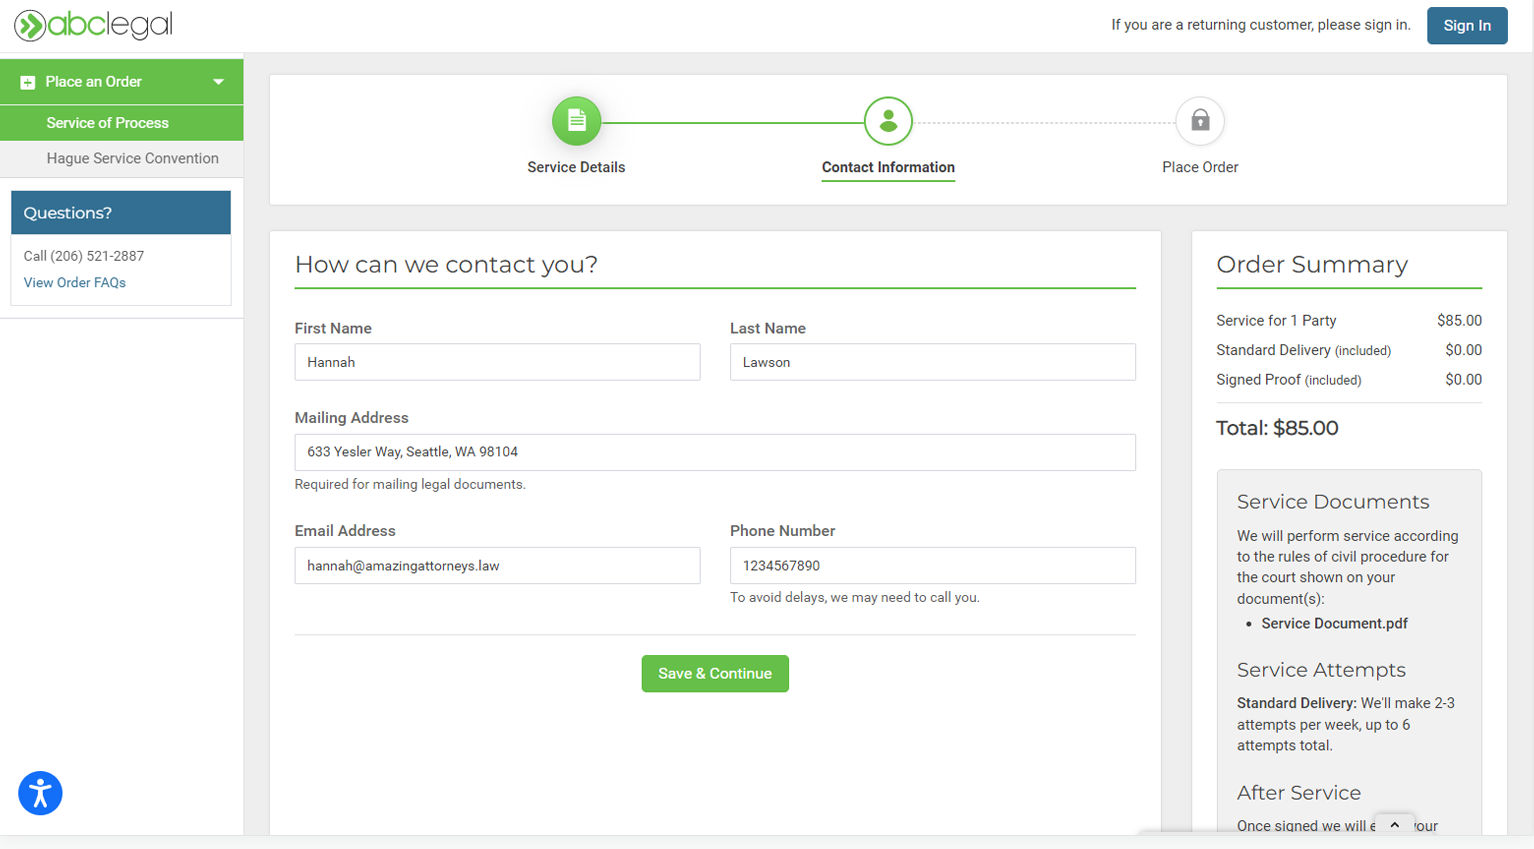Focus the Last Name input field
This screenshot has height=849, width=1534.
click(932, 362)
